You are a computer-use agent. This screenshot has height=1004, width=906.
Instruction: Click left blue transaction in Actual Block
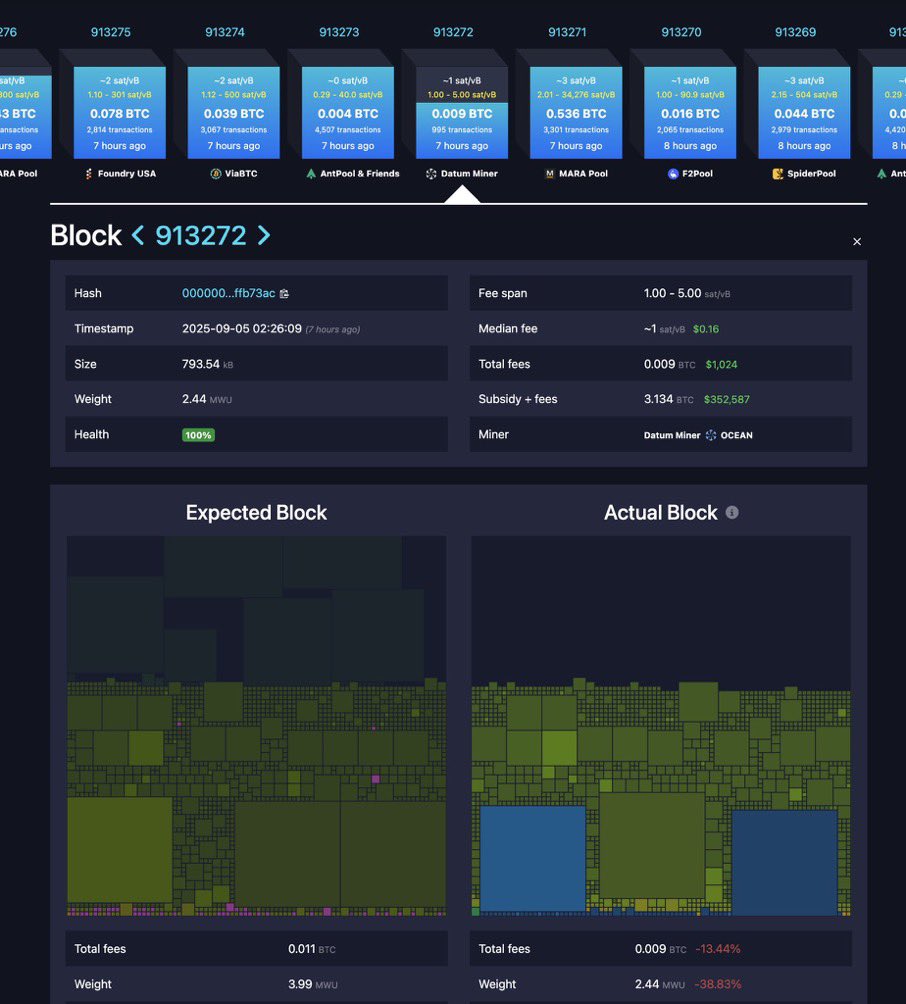532,858
